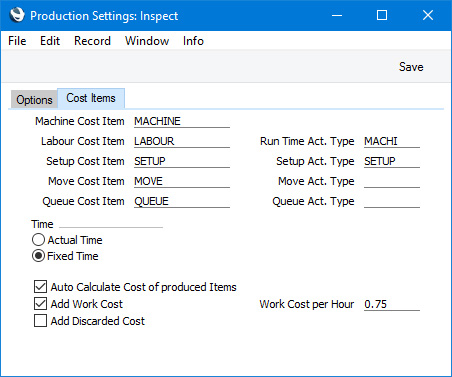Screen dimensions: 452x377
Task: Click the Setup Act. Type field
Action: [x=392, y=161]
